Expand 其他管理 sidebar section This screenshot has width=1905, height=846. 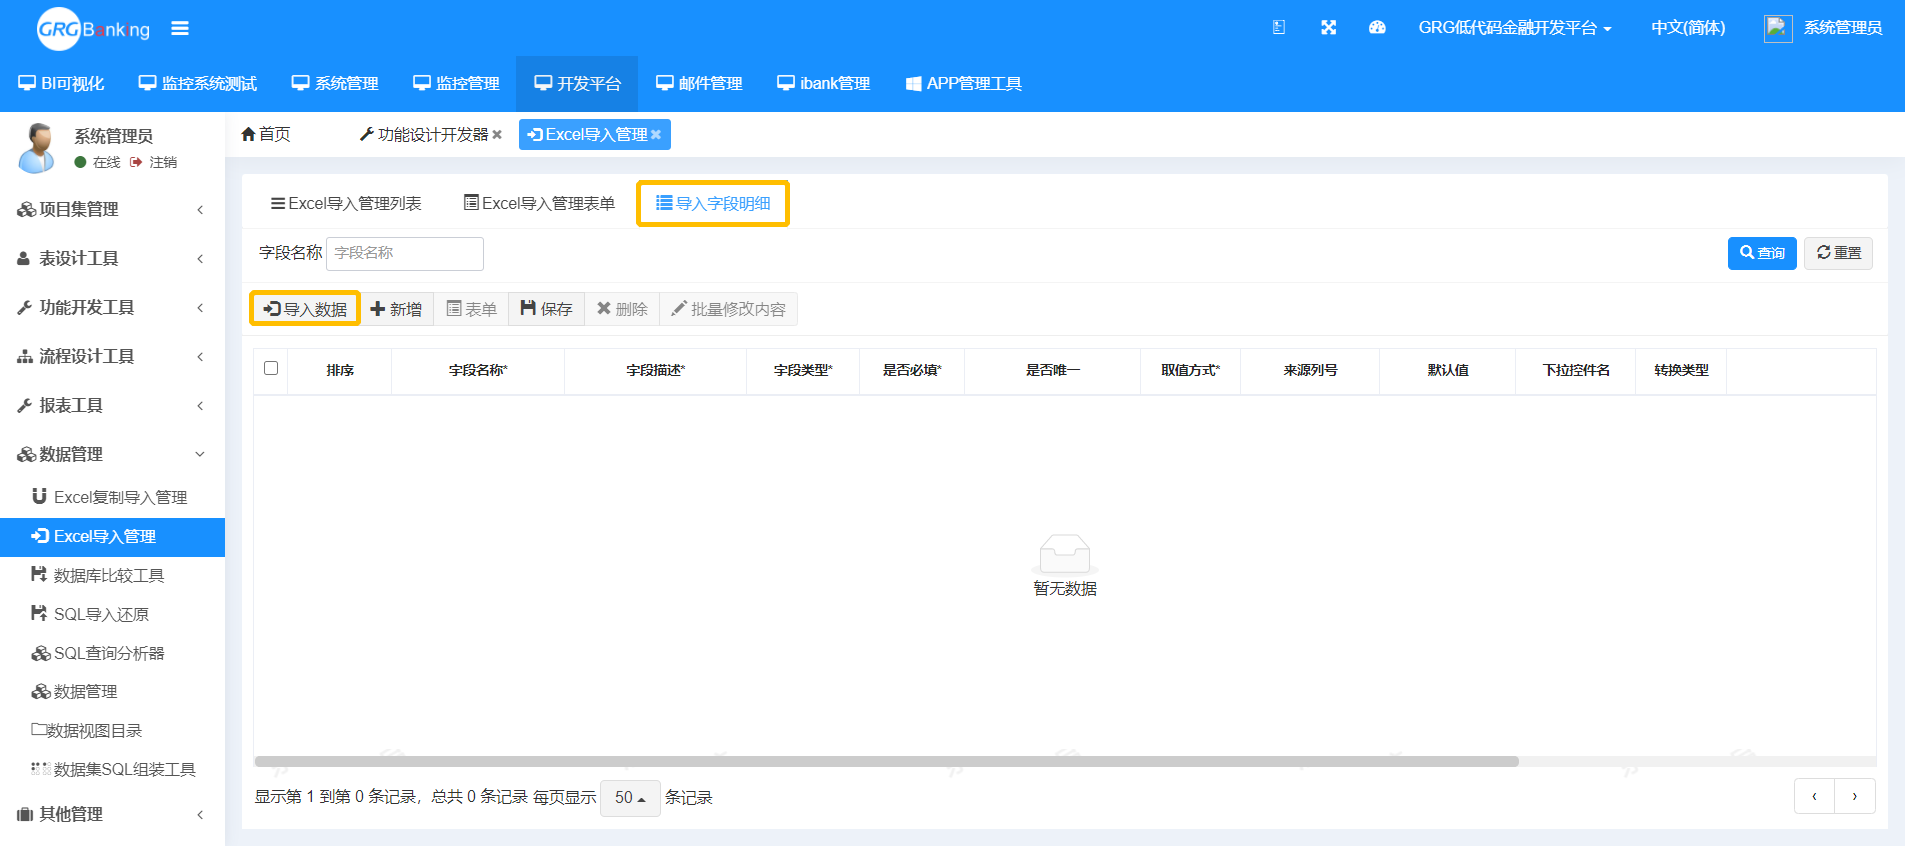coord(112,814)
